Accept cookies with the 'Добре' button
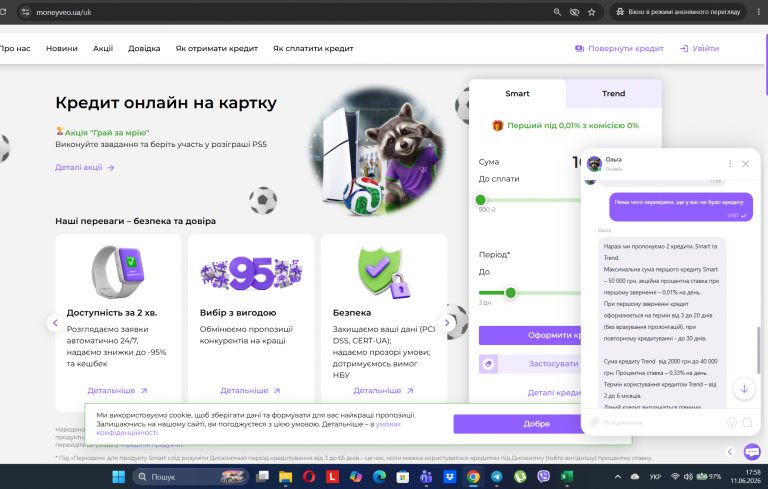 (517, 424)
